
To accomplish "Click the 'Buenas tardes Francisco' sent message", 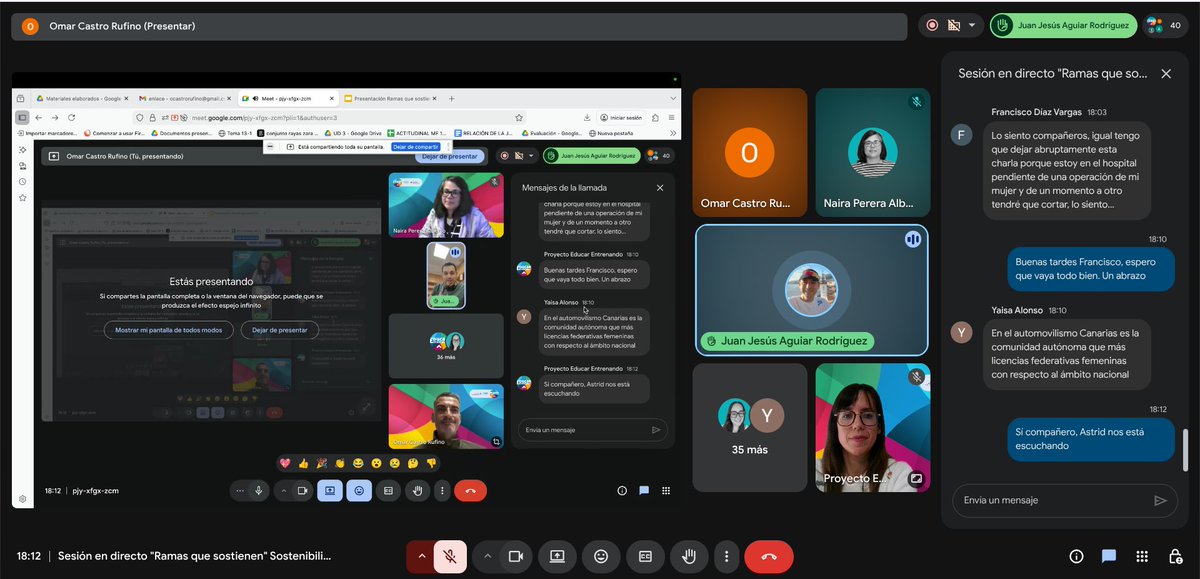I will click(x=1092, y=268).
